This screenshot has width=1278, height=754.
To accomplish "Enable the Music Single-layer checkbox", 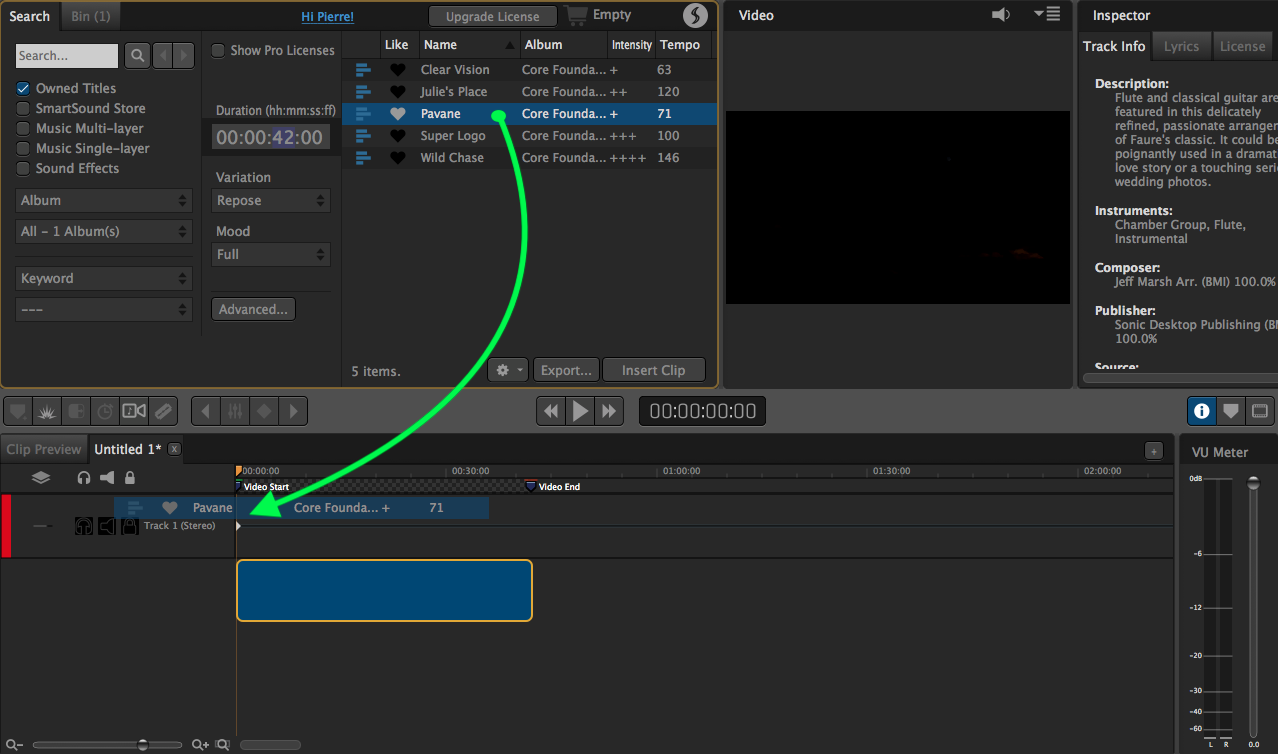I will (x=23, y=148).
